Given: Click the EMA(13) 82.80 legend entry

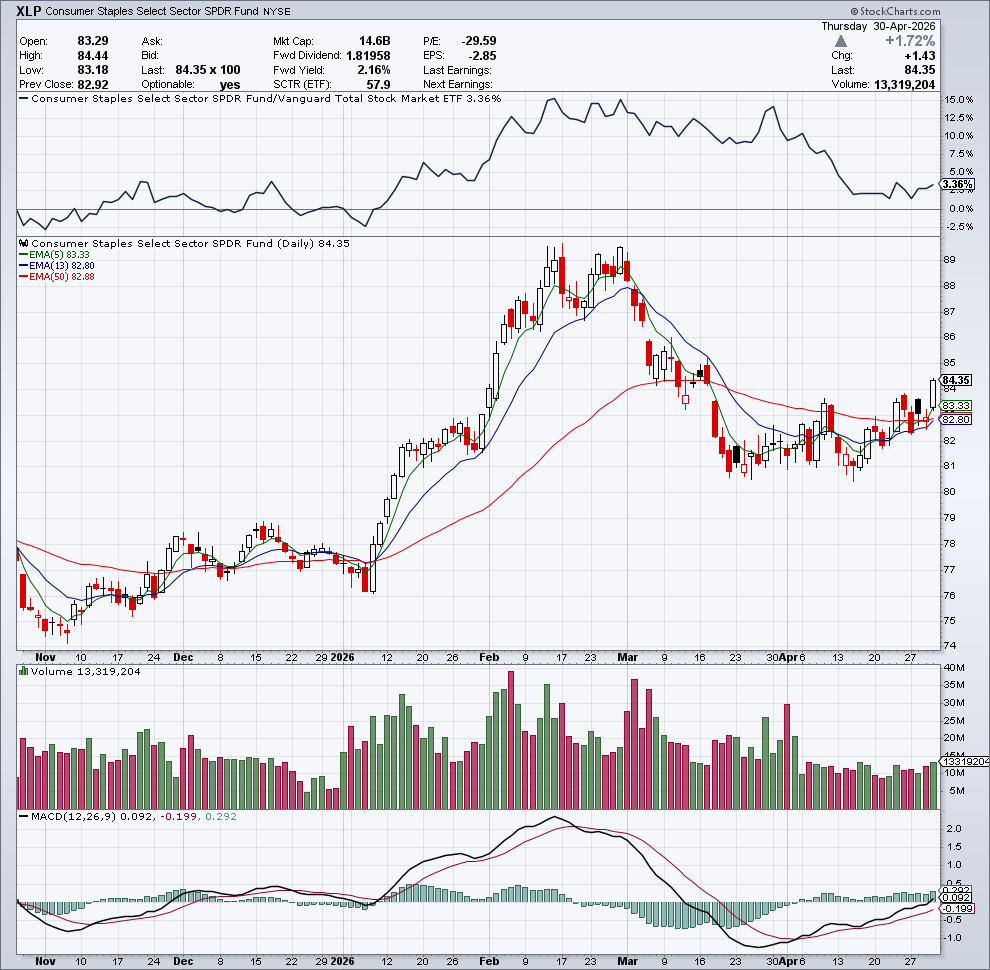Looking at the screenshot, I should click(57, 266).
